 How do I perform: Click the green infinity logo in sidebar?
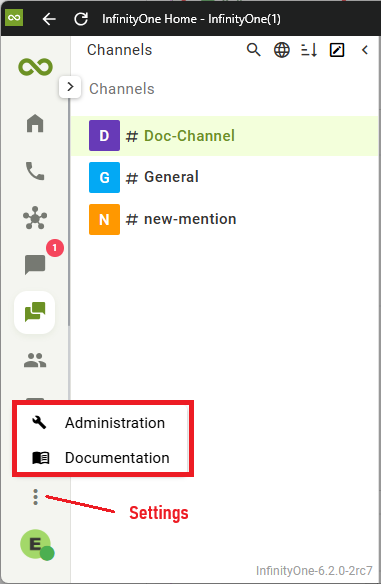(35, 67)
